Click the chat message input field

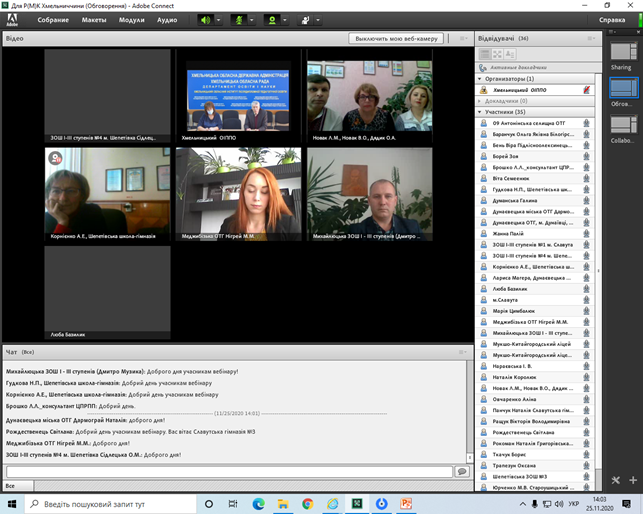coord(229,472)
